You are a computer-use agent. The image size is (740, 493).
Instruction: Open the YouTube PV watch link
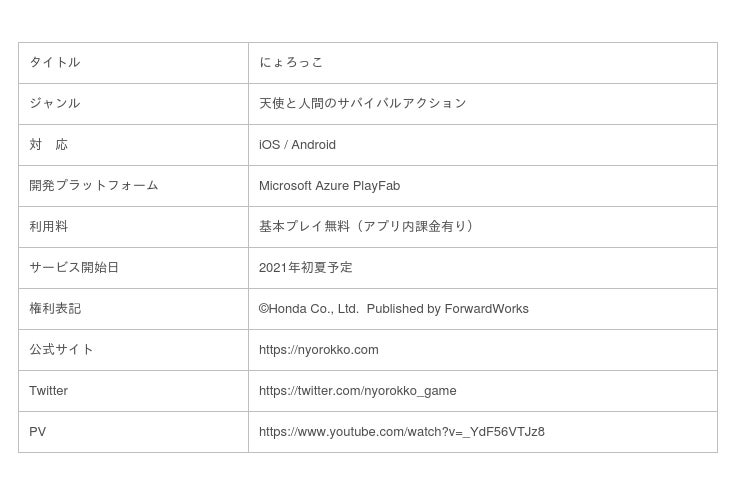click(401, 432)
